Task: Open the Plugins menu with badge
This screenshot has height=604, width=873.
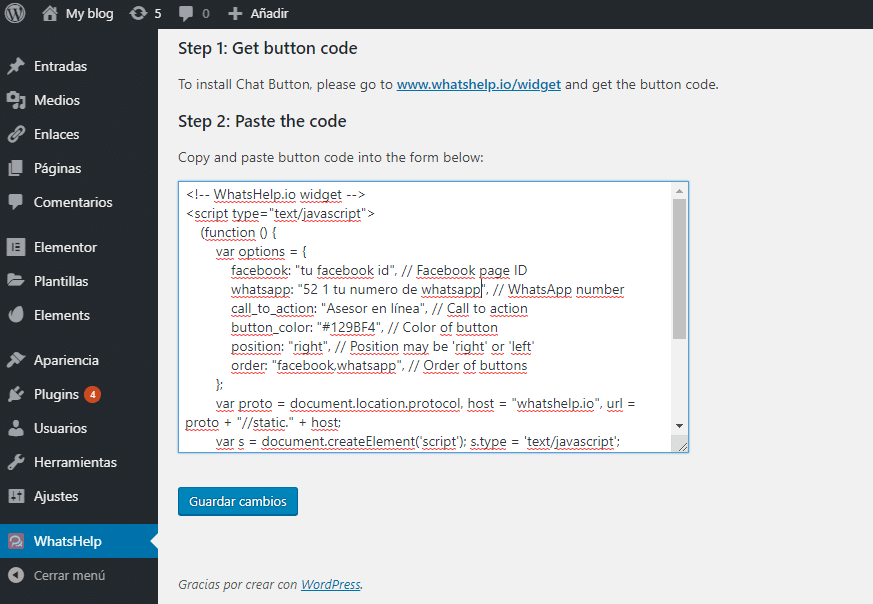Action: tap(56, 394)
